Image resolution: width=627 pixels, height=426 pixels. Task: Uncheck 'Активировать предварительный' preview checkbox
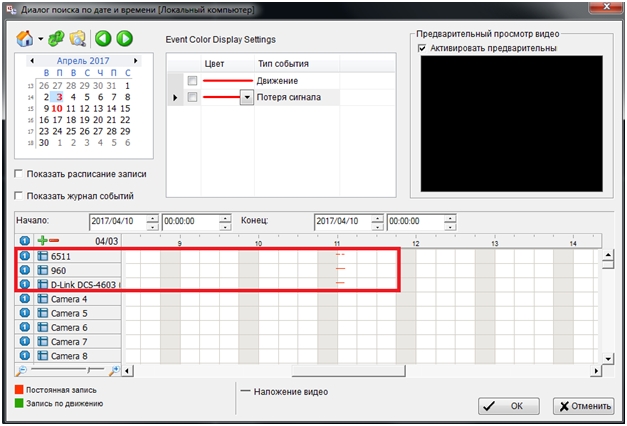pyautogui.click(x=422, y=48)
